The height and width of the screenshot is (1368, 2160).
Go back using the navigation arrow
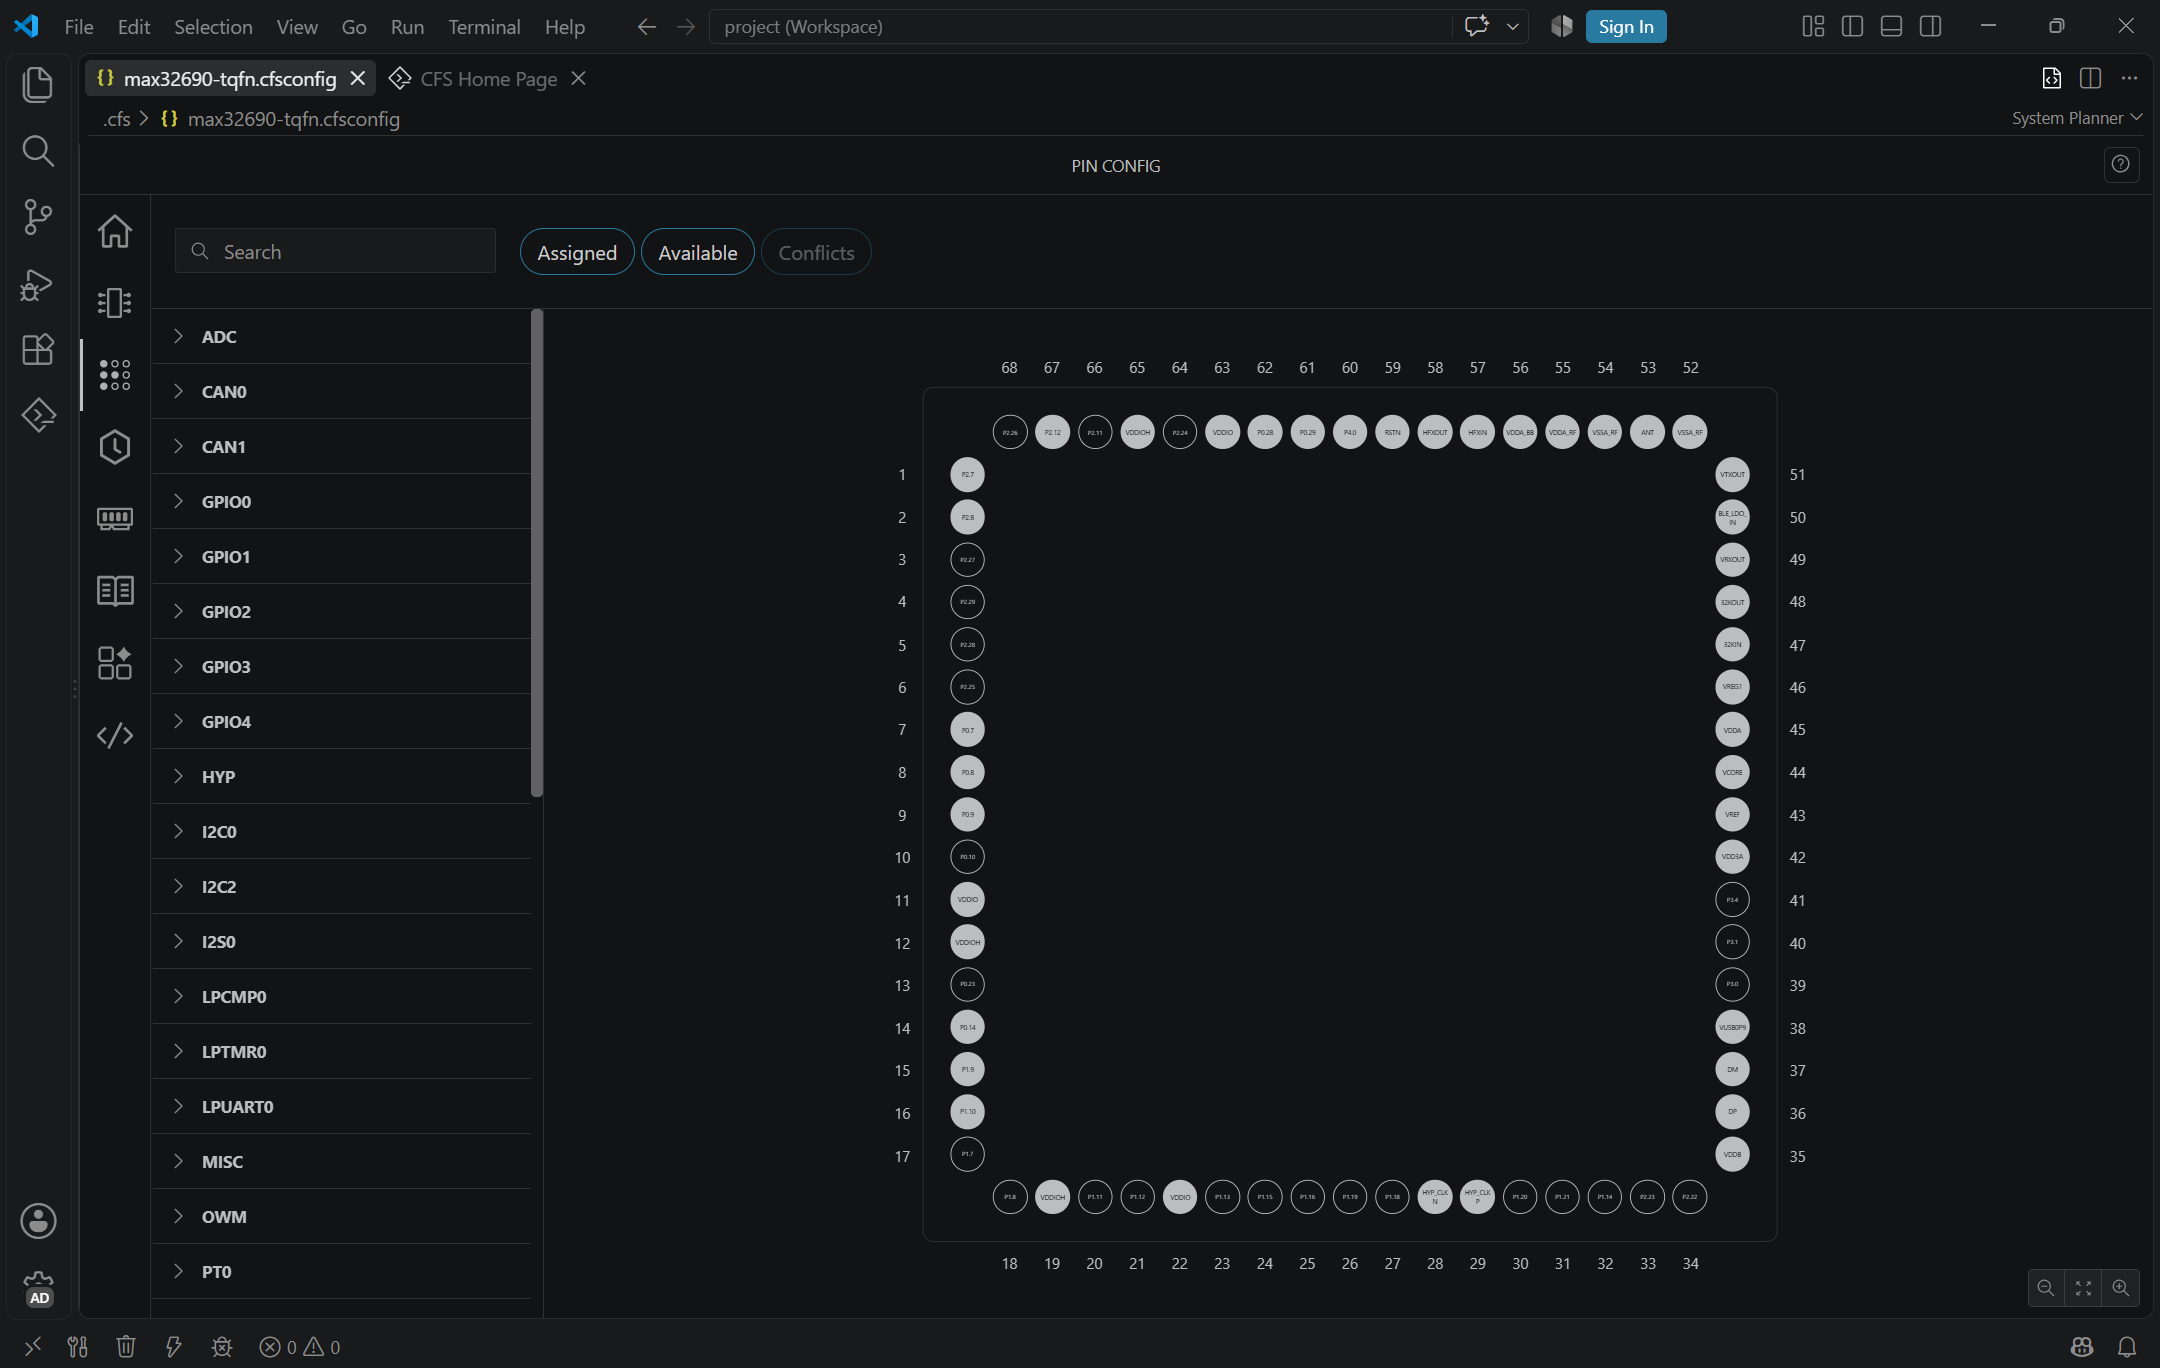coord(647,27)
